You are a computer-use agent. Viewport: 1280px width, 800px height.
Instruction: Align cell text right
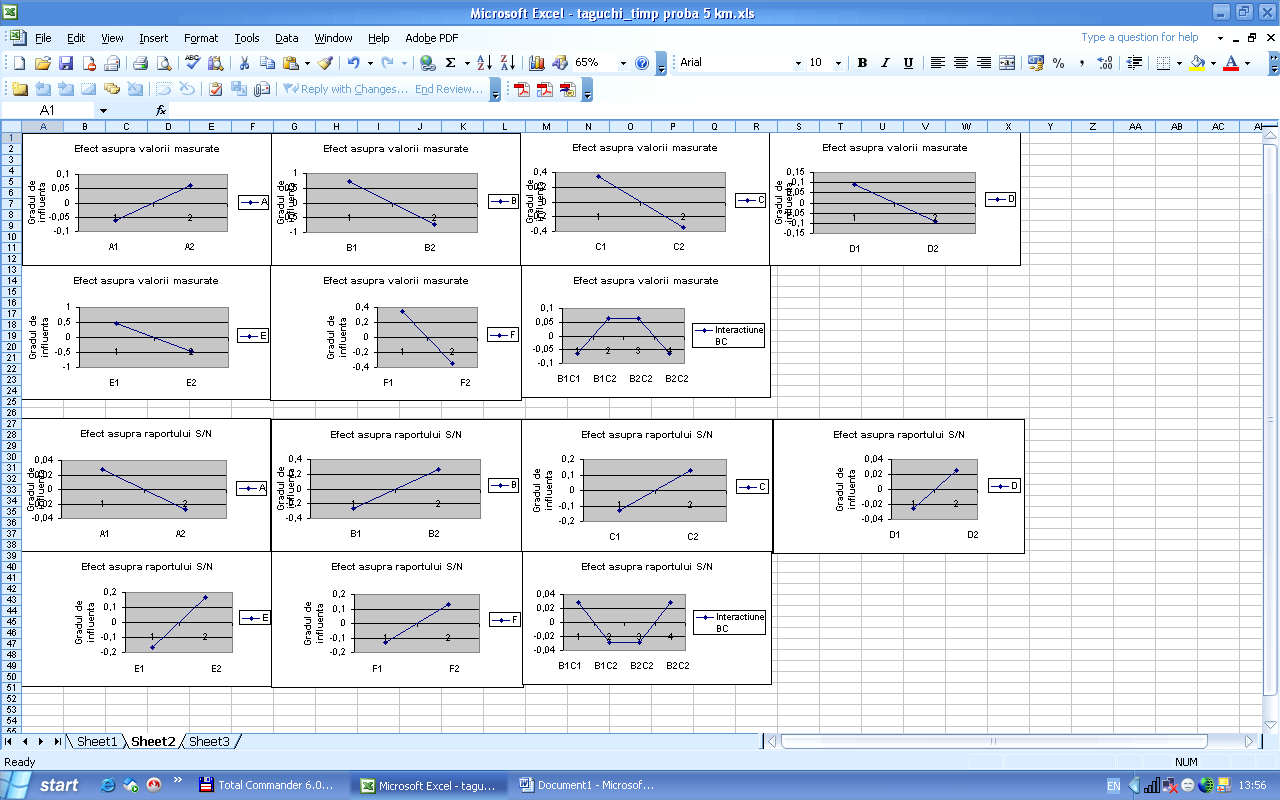[x=984, y=63]
